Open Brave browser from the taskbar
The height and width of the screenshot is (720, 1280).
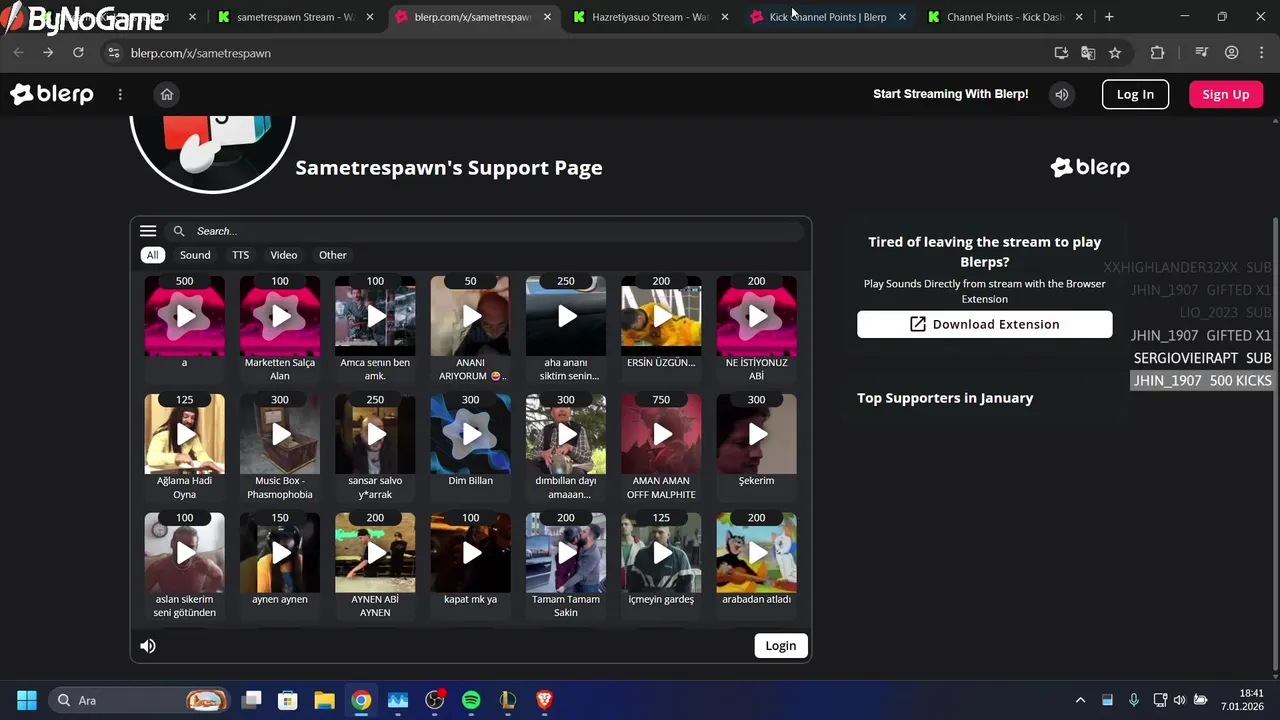pos(544,700)
